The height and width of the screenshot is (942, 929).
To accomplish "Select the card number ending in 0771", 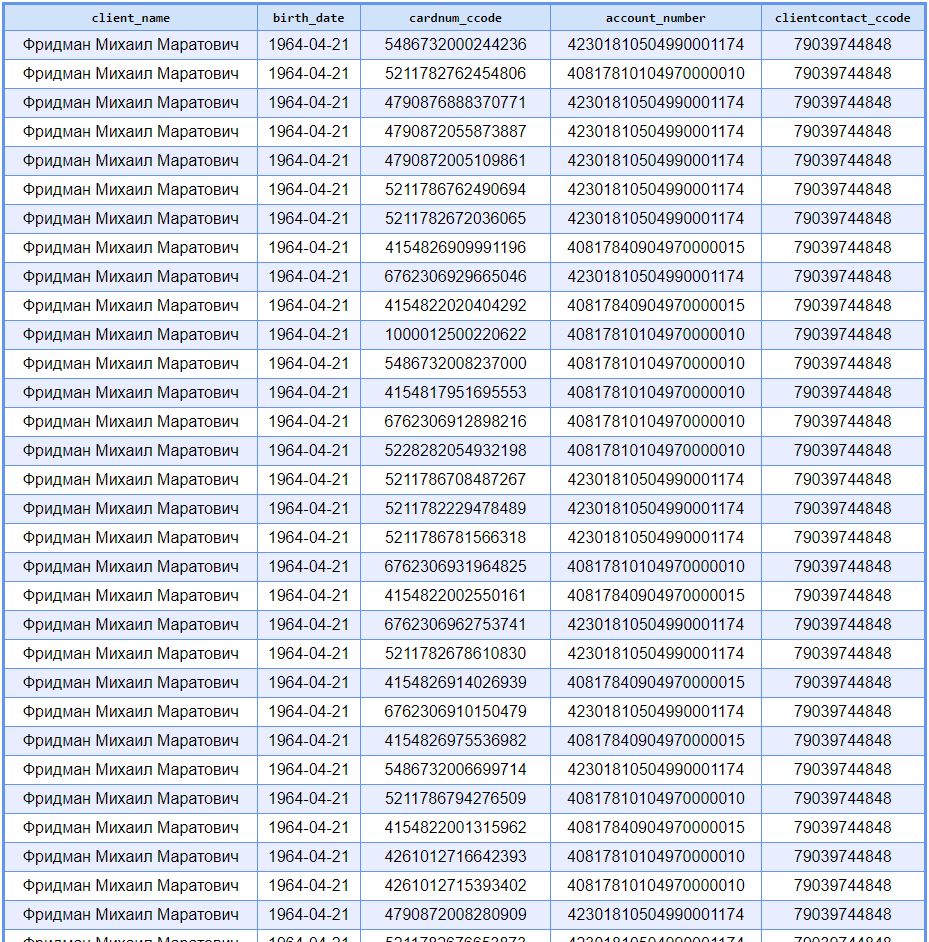I will (455, 103).
